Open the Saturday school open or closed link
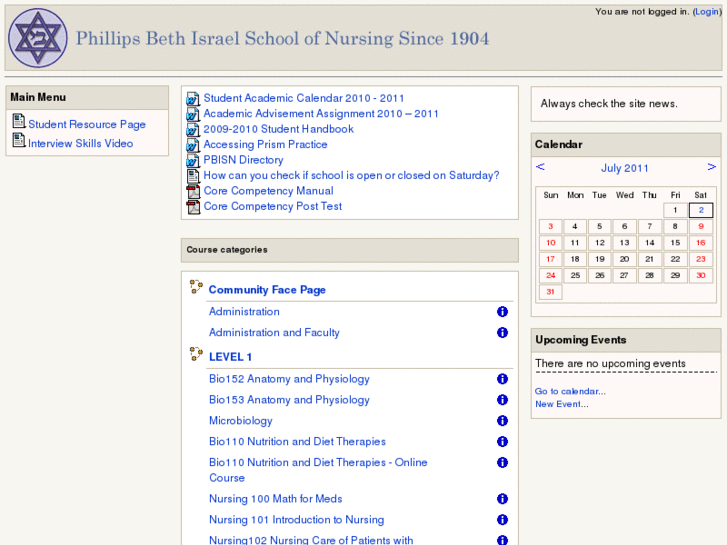 click(x=351, y=175)
